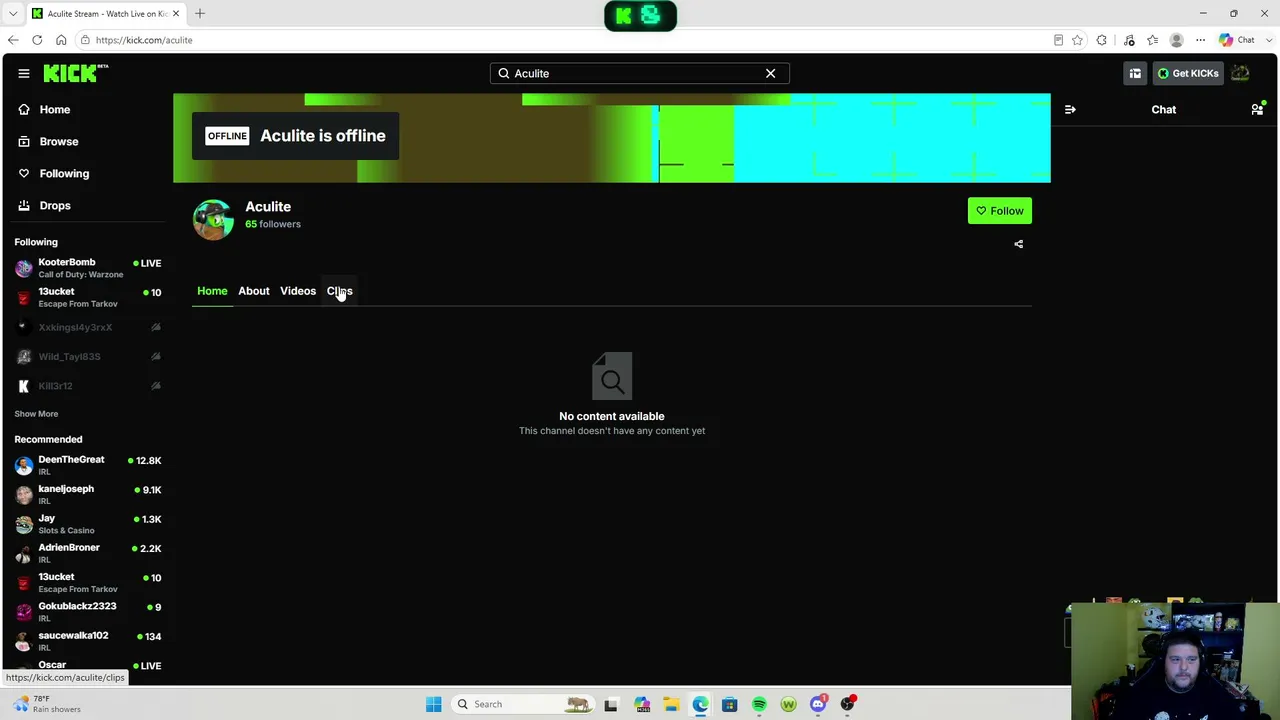Open Browse in the left sidebar
1280x720 pixels.
(48, 141)
